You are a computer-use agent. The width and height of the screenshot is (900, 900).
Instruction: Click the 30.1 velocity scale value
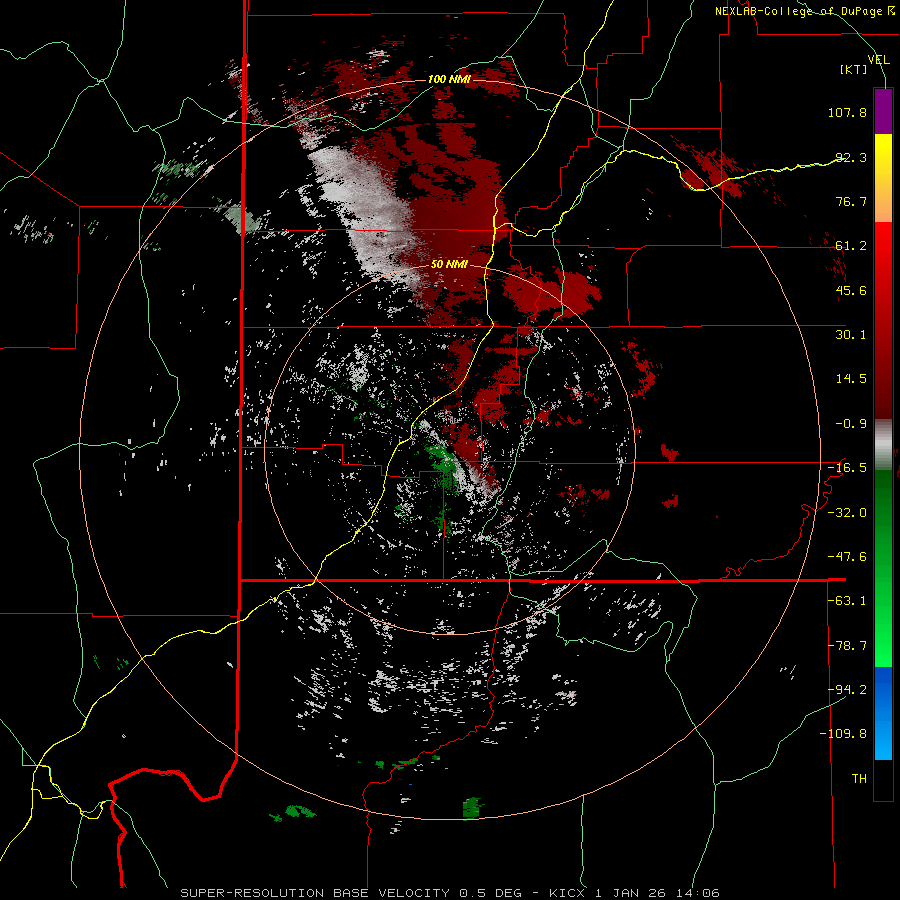pyautogui.click(x=851, y=335)
